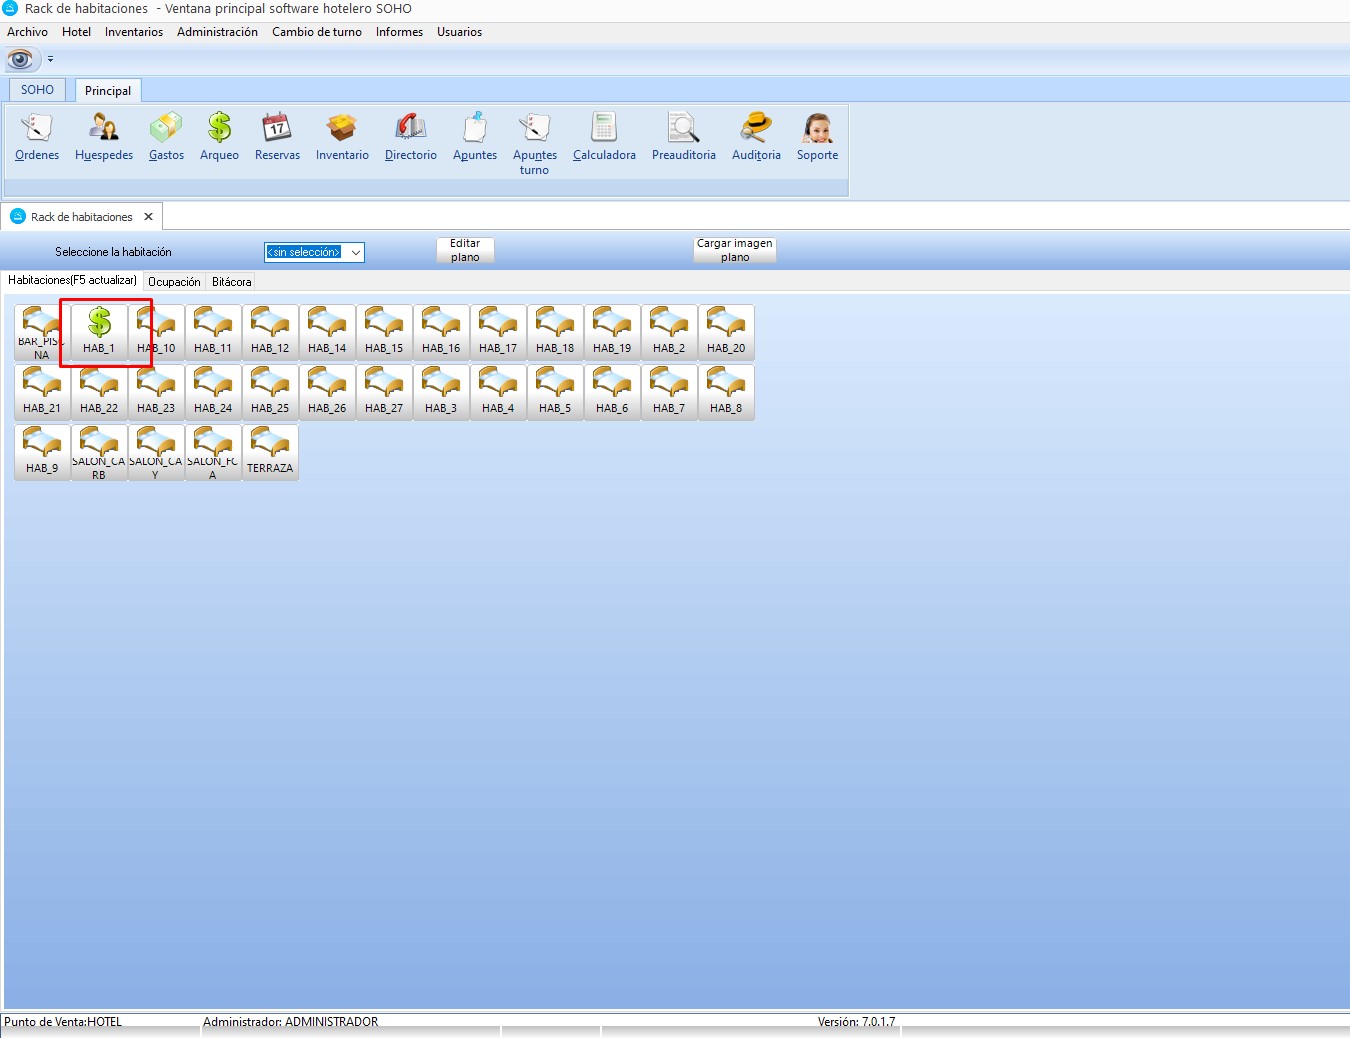This screenshot has width=1350, height=1038.
Task: Open the Ordenes tool
Action: (37, 136)
